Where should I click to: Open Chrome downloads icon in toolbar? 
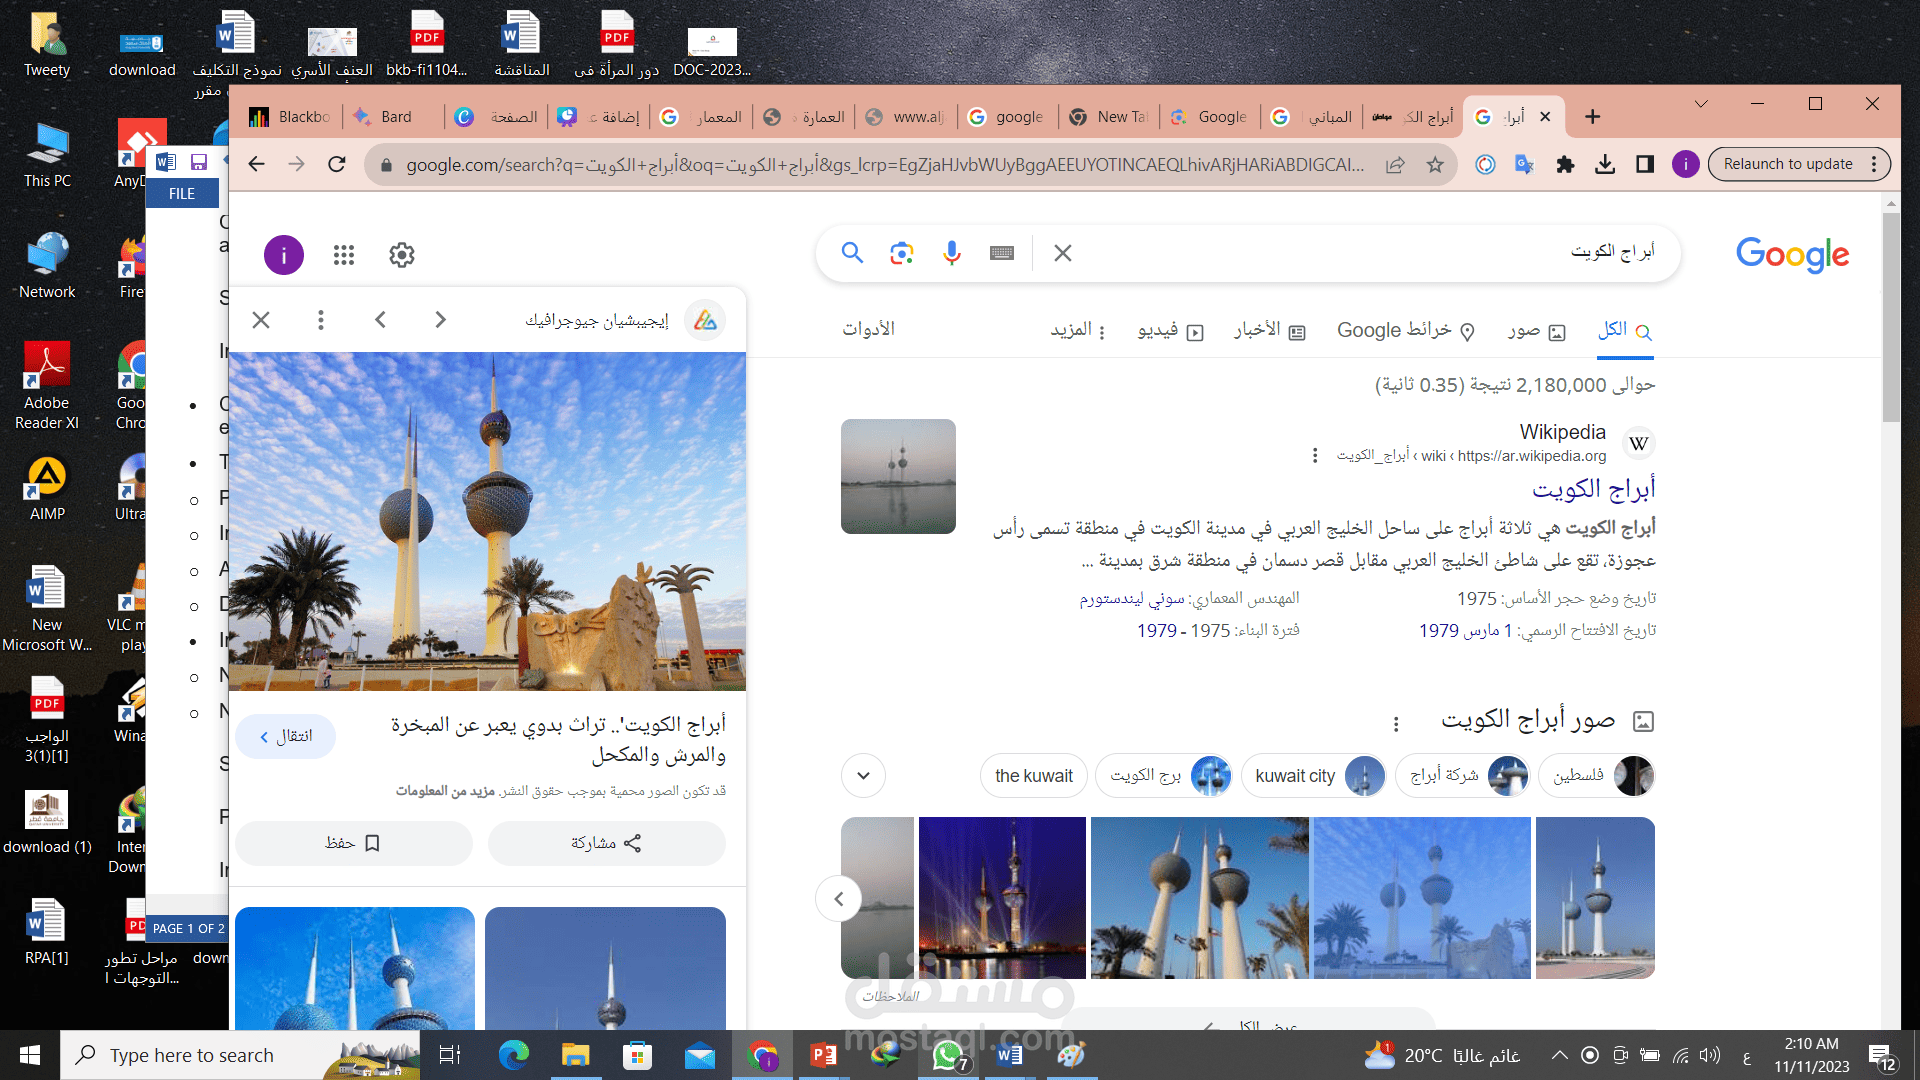1605,165
